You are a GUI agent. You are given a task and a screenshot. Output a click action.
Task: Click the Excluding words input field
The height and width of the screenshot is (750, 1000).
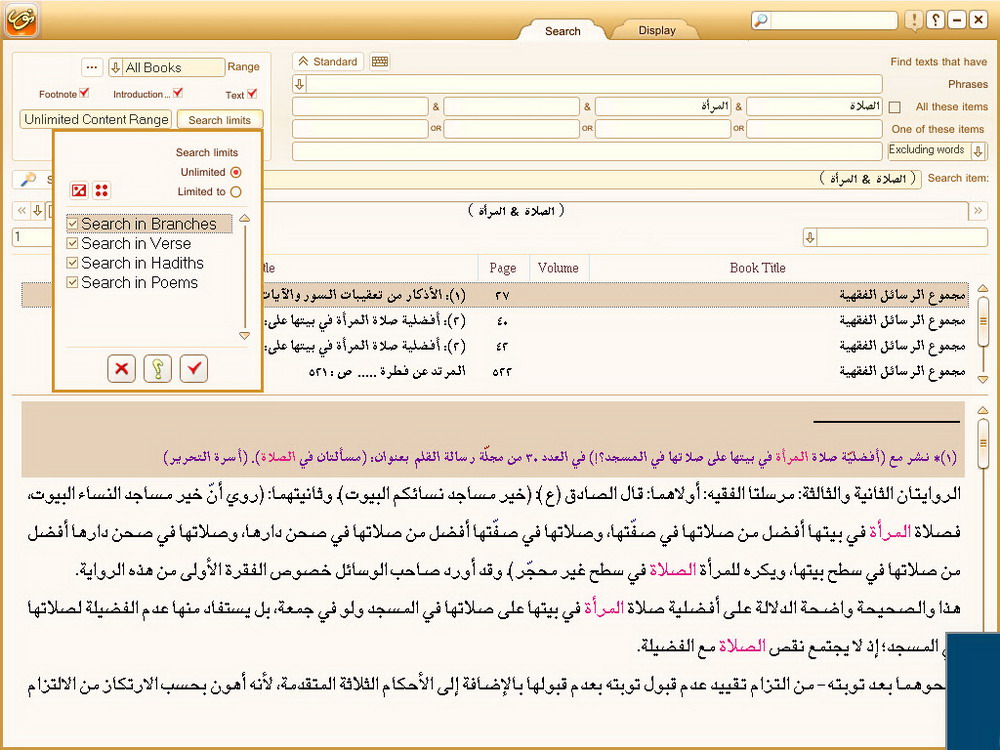[x=587, y=151]
